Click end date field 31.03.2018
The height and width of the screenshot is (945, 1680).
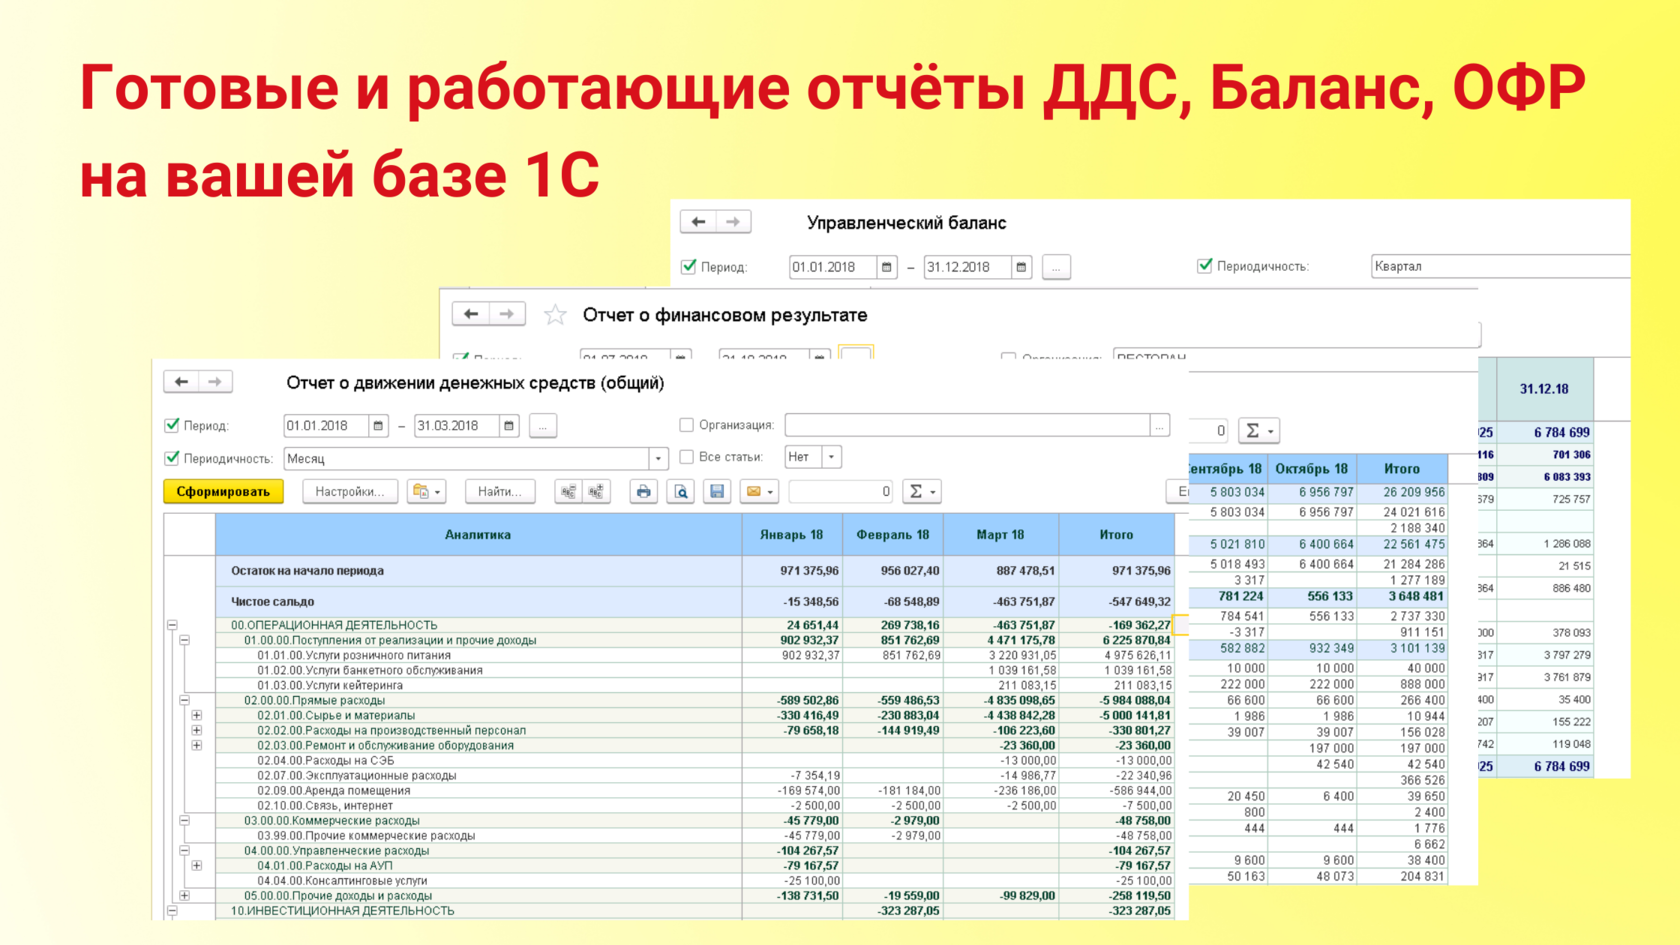point(457,425)
